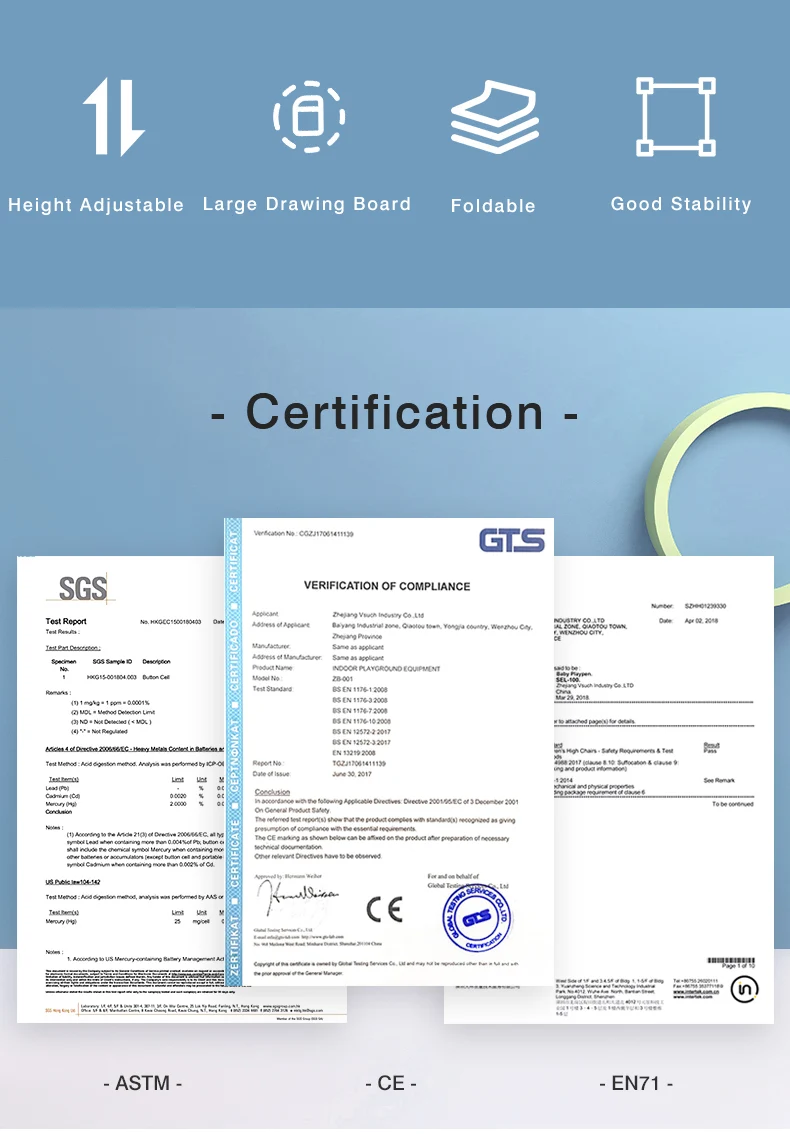
Task: Click the 'Apr 02, 2018' date on Intertek report
Action: coord(701,621)
